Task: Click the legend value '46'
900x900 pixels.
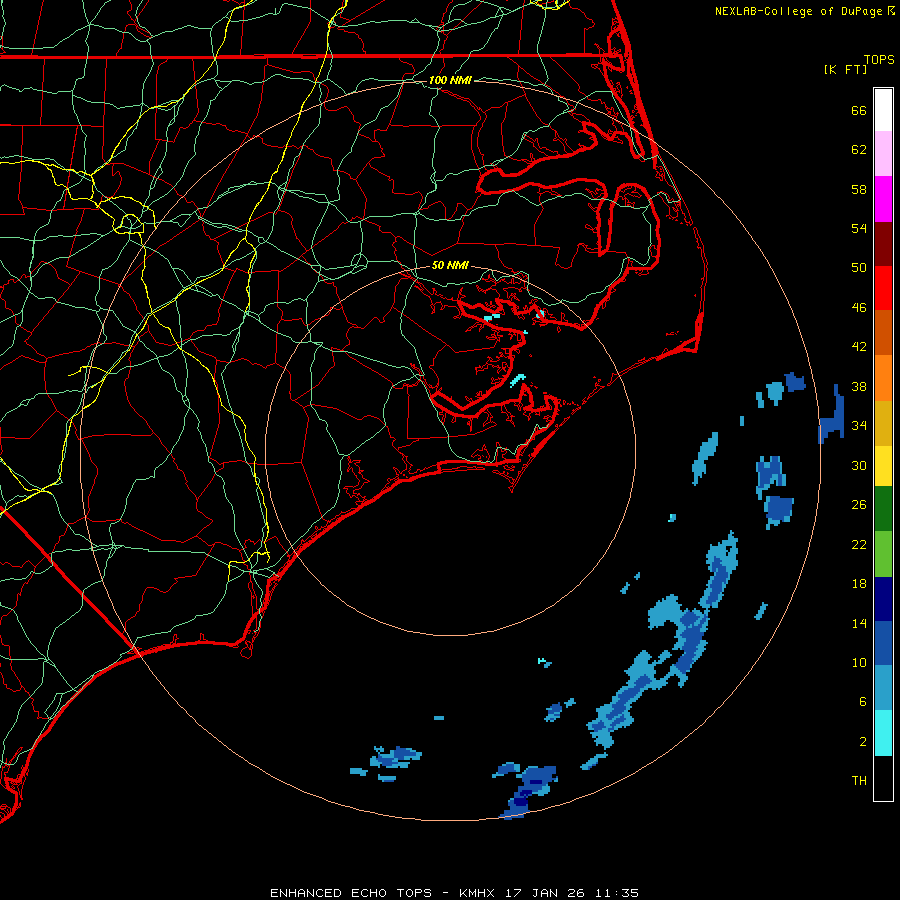Action: pos(859,308)
